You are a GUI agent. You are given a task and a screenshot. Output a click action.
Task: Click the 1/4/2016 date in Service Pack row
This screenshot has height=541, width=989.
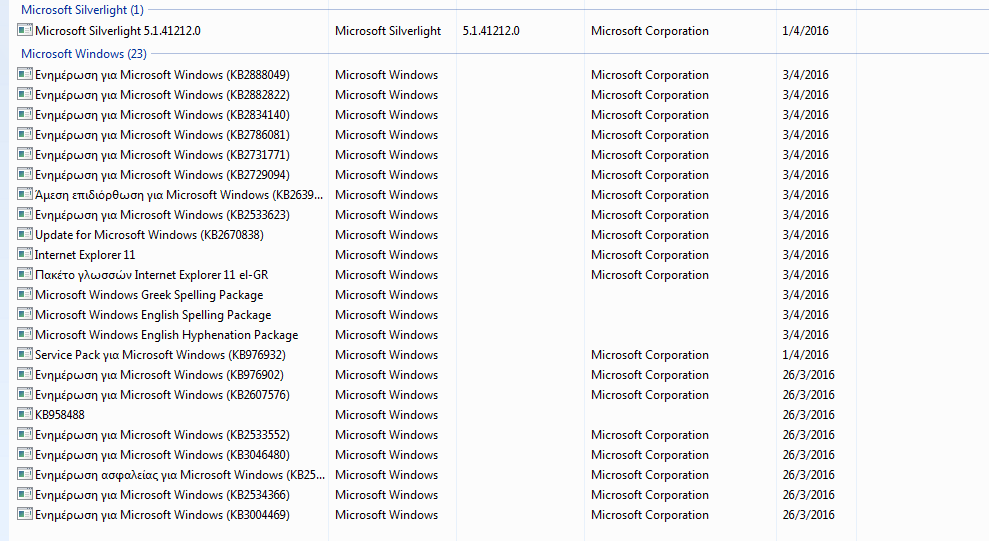click(x=805, y=355)
